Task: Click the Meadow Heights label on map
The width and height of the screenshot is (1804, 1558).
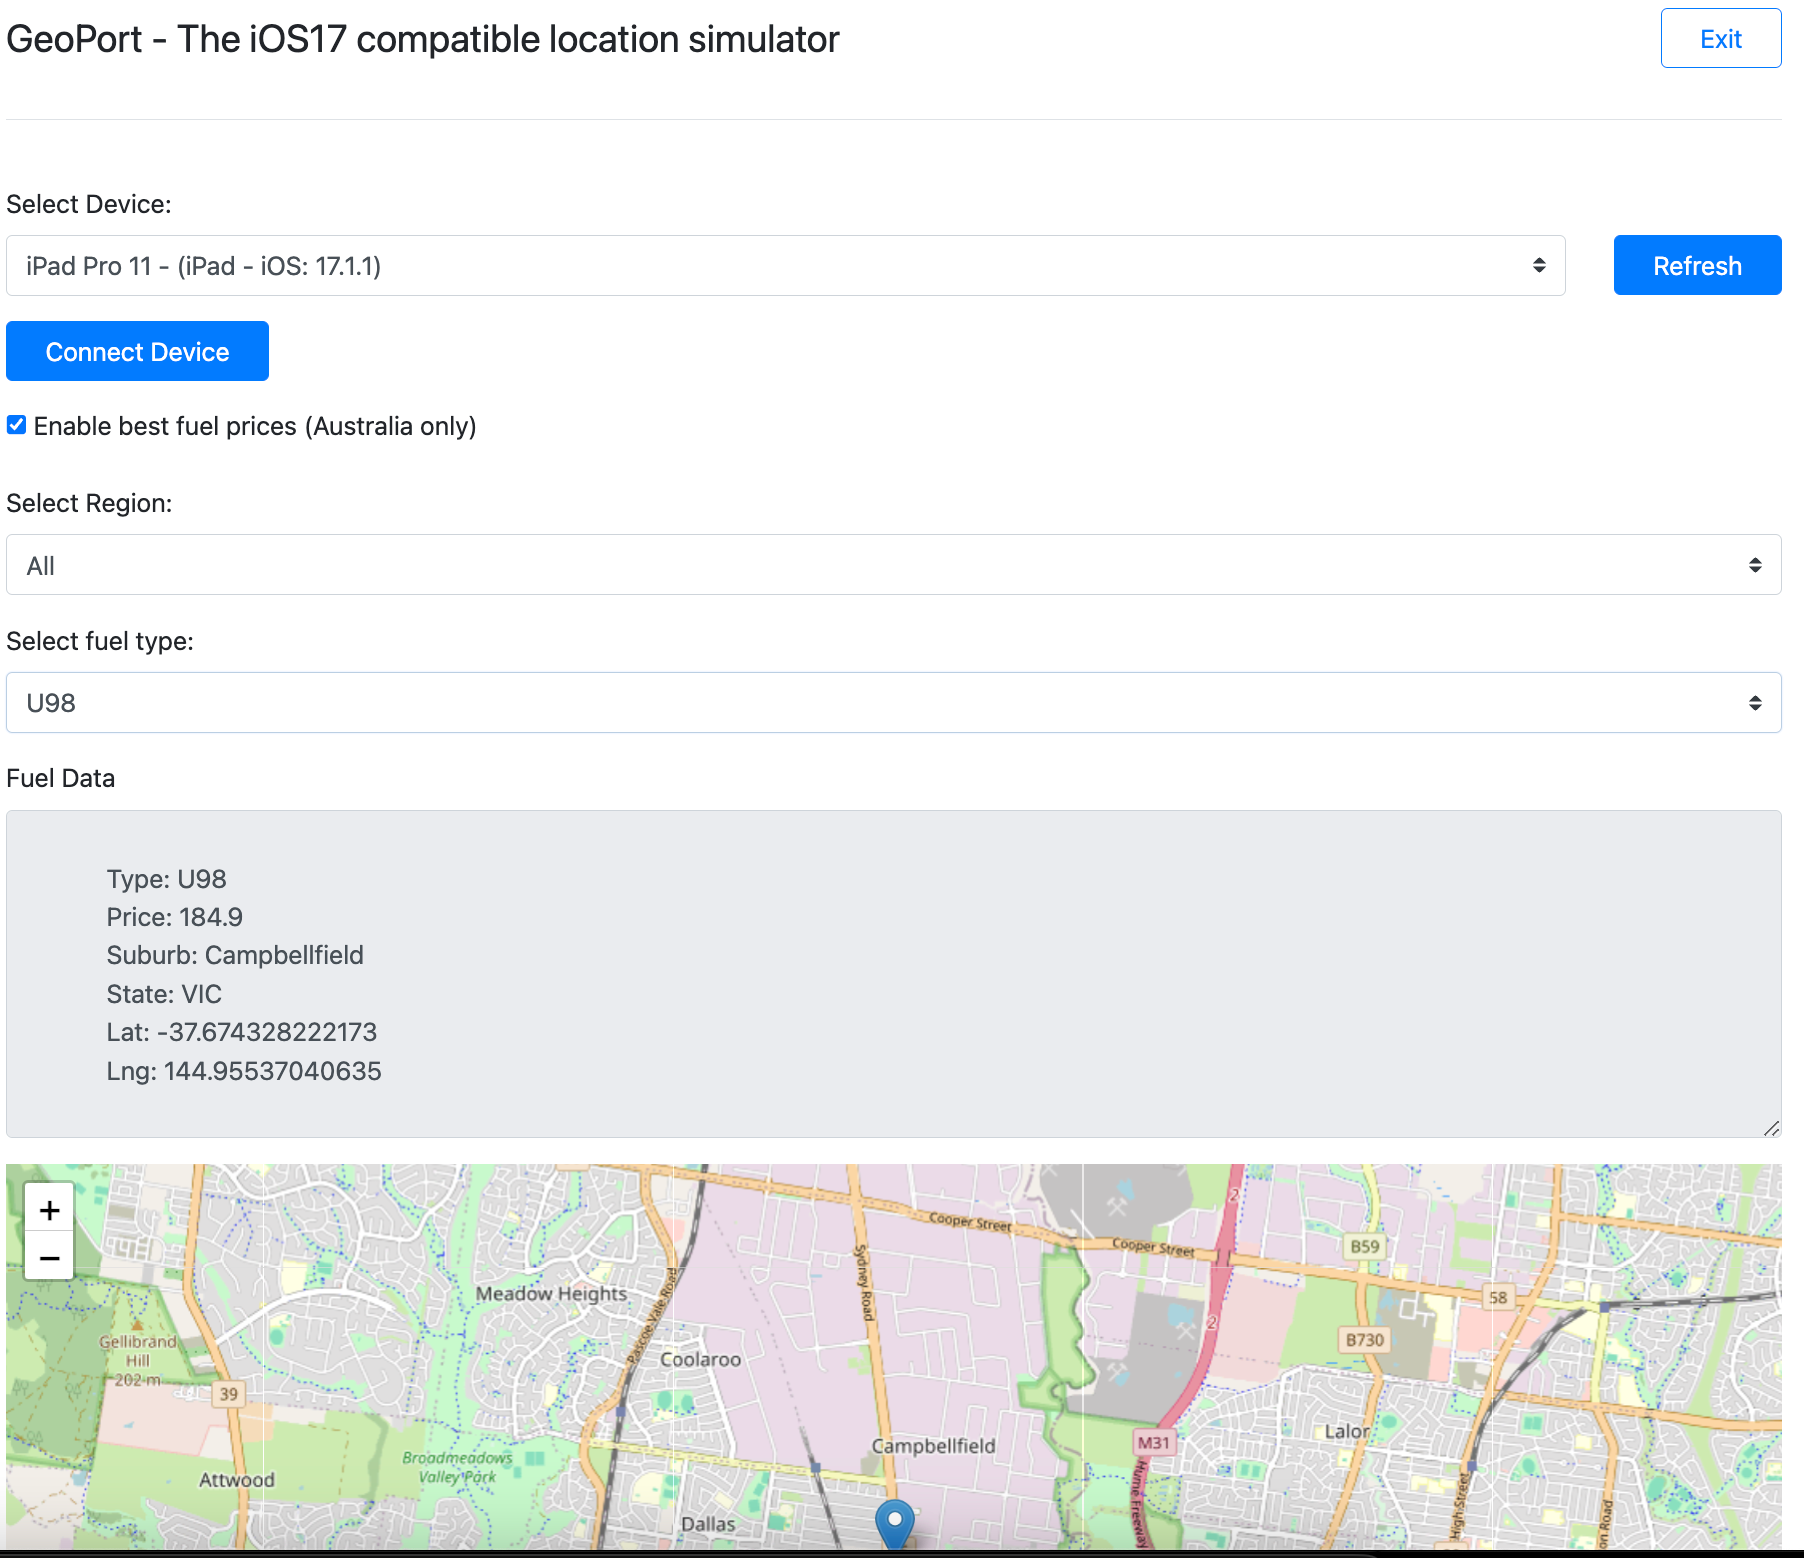Action: 551,1294
